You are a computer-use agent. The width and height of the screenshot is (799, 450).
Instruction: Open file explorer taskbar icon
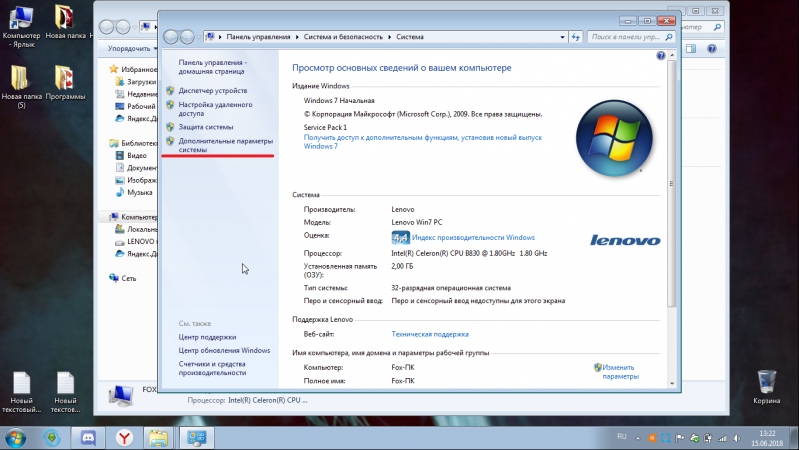tap(158, 438)
